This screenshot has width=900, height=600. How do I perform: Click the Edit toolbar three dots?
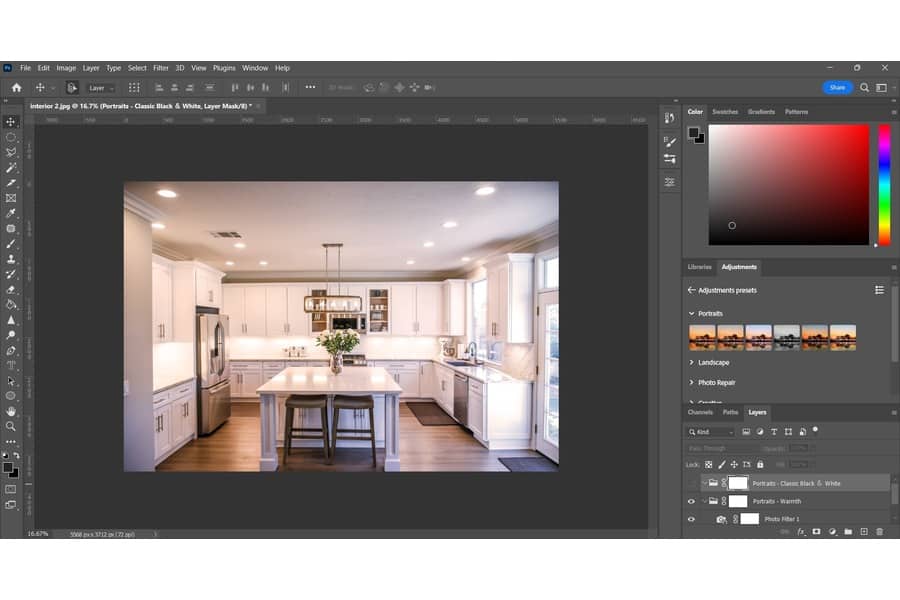(x=11, y=442)
